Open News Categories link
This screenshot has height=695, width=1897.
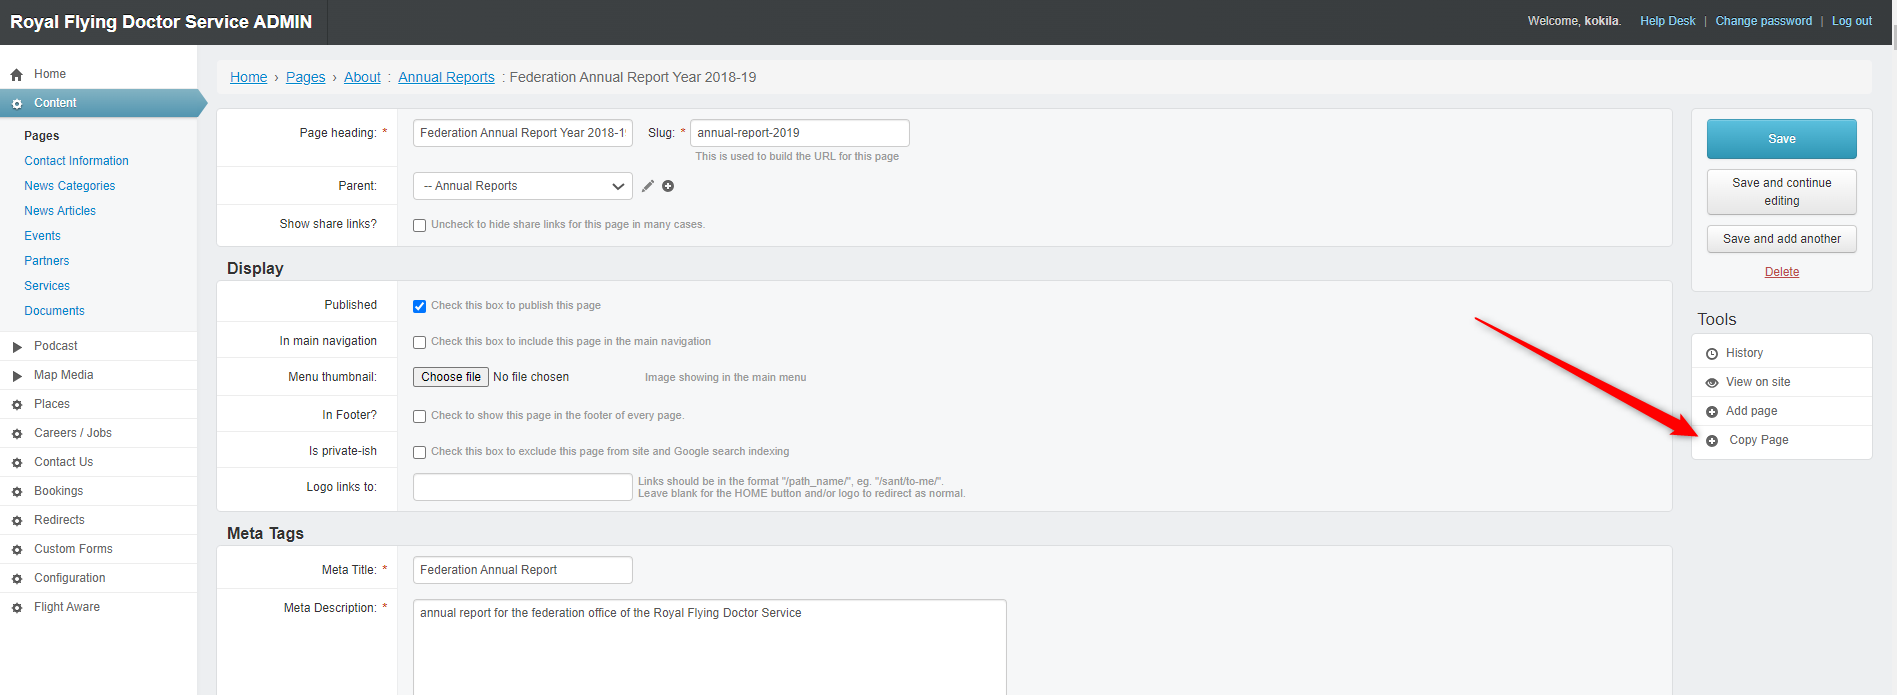[69, 186]
